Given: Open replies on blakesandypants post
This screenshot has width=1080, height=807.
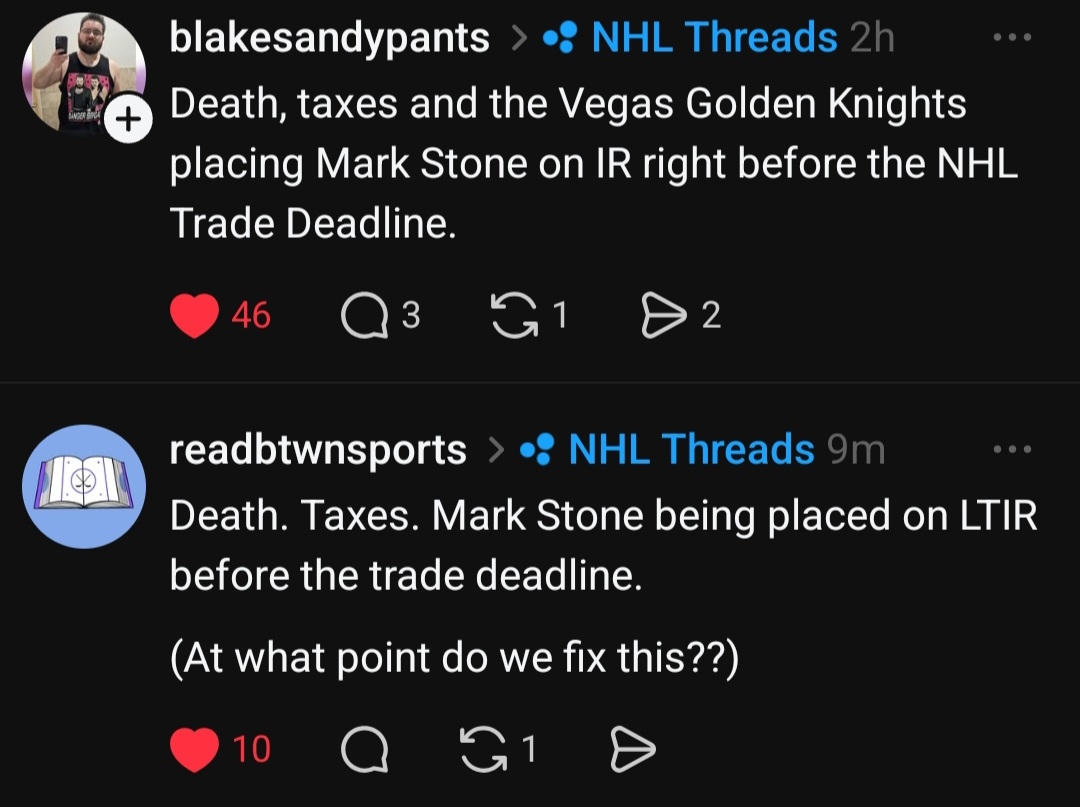Looking at the screenshot, I should 357,317.
